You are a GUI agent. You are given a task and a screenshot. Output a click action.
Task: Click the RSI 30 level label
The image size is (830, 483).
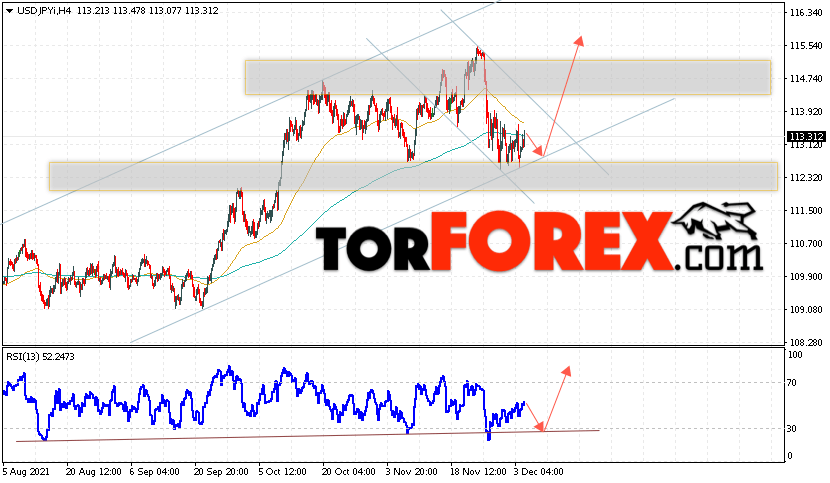[792, 428]
